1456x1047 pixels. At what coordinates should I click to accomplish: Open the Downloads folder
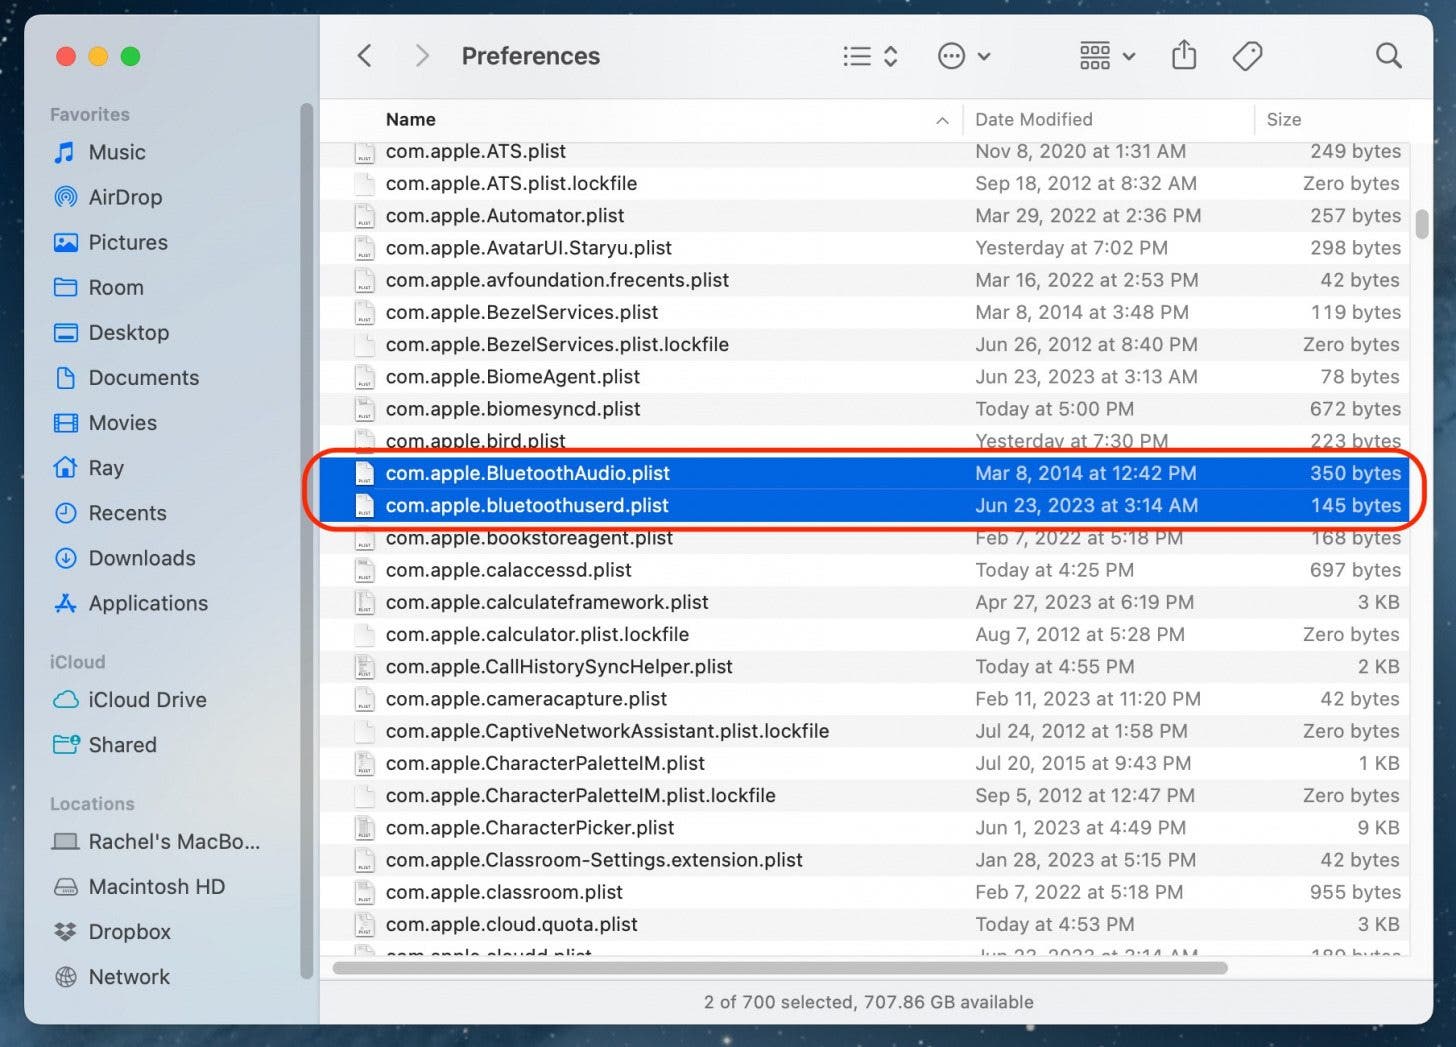click(141, 558)
